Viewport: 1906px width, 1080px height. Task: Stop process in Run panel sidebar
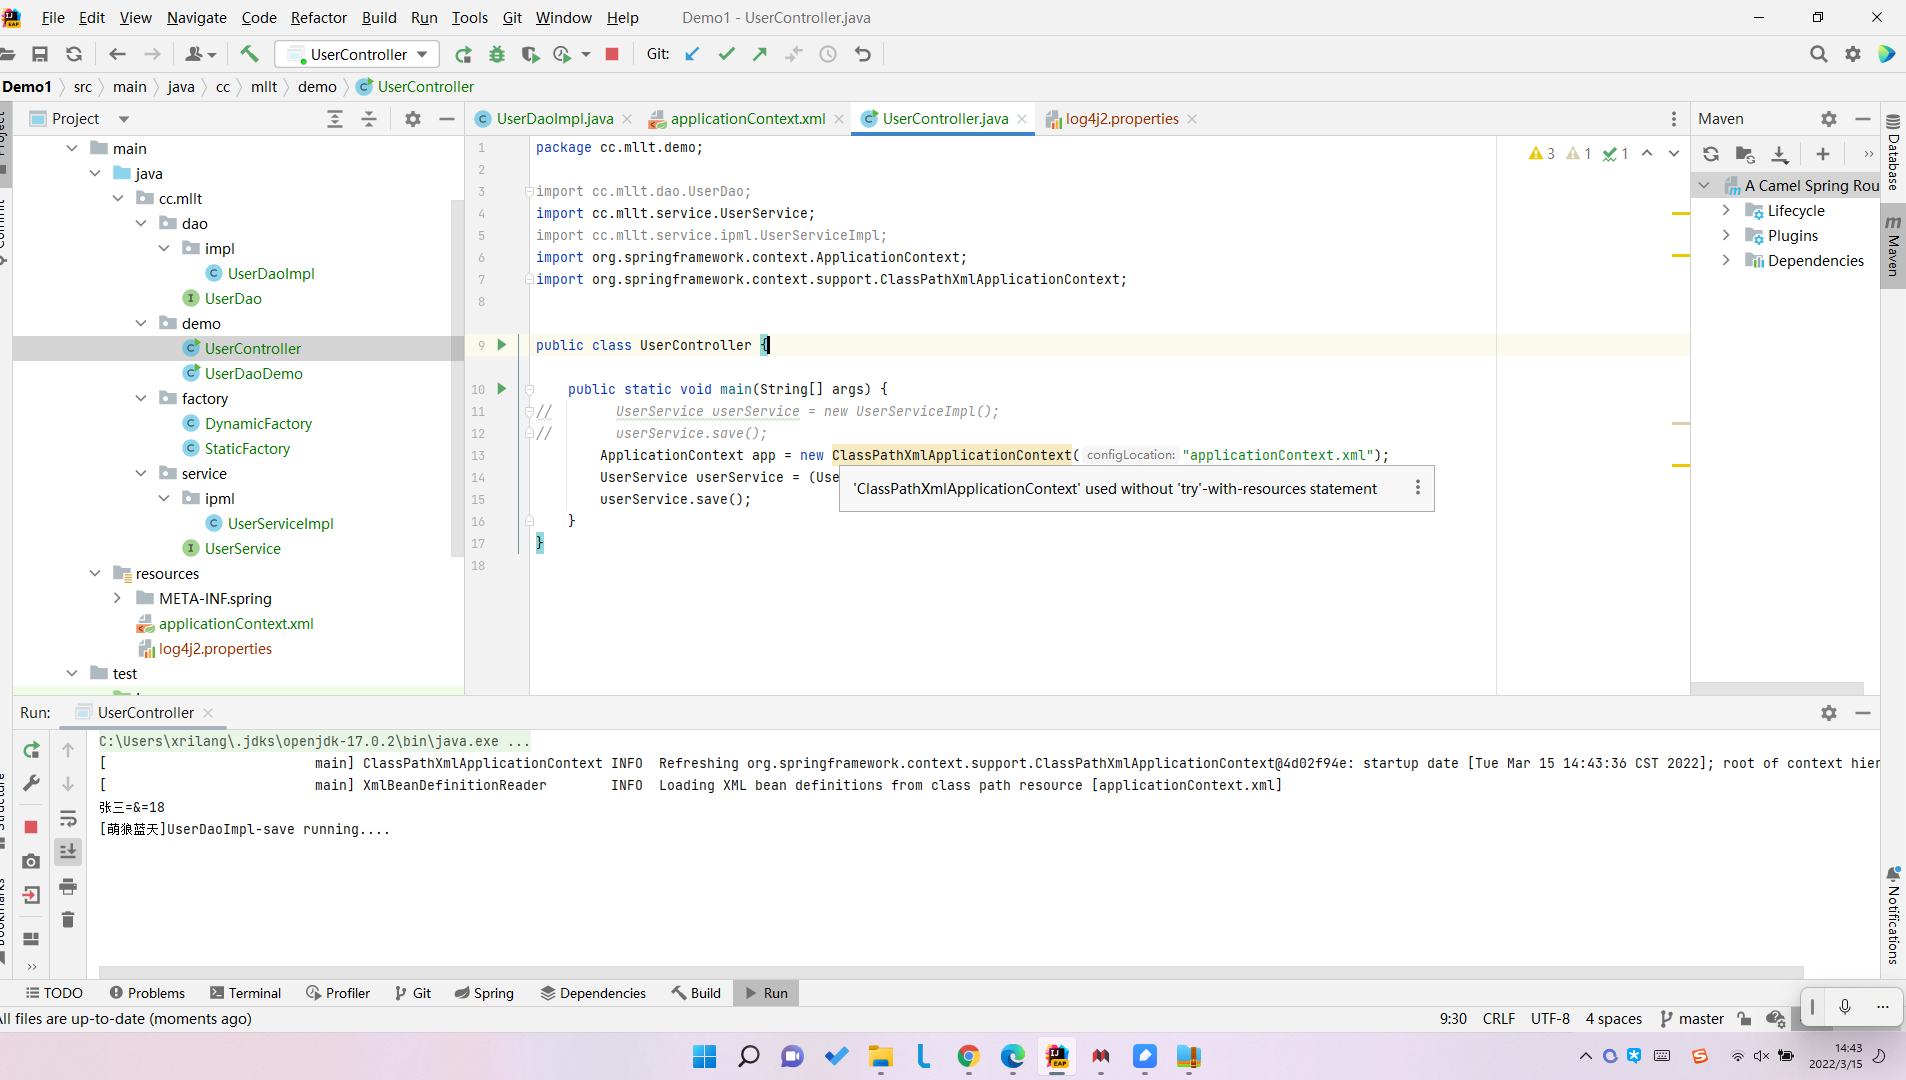point(31,827)
